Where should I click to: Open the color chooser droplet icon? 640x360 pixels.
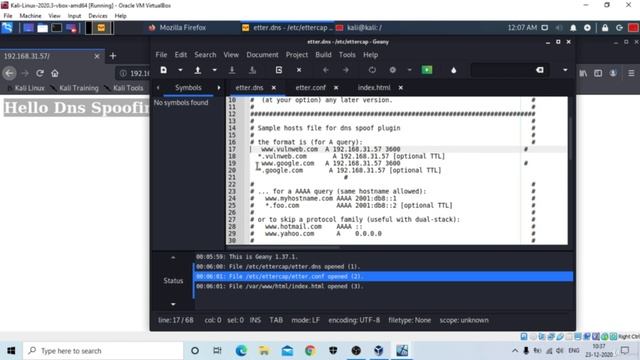click(x=453, y=70)
